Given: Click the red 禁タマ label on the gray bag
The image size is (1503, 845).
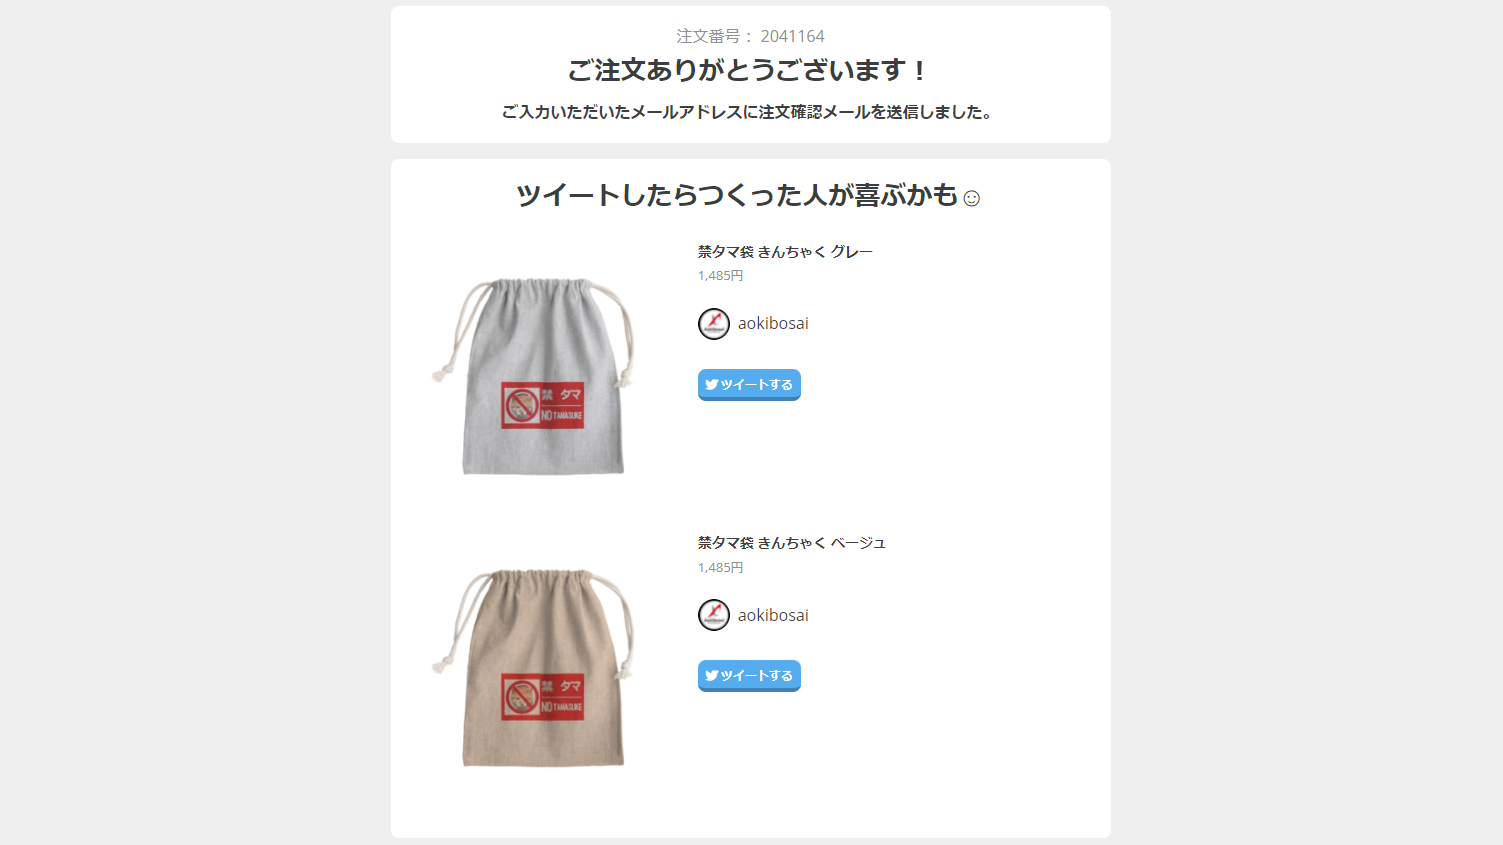Looking at the screenshot, I should click(x=543, y=404).
